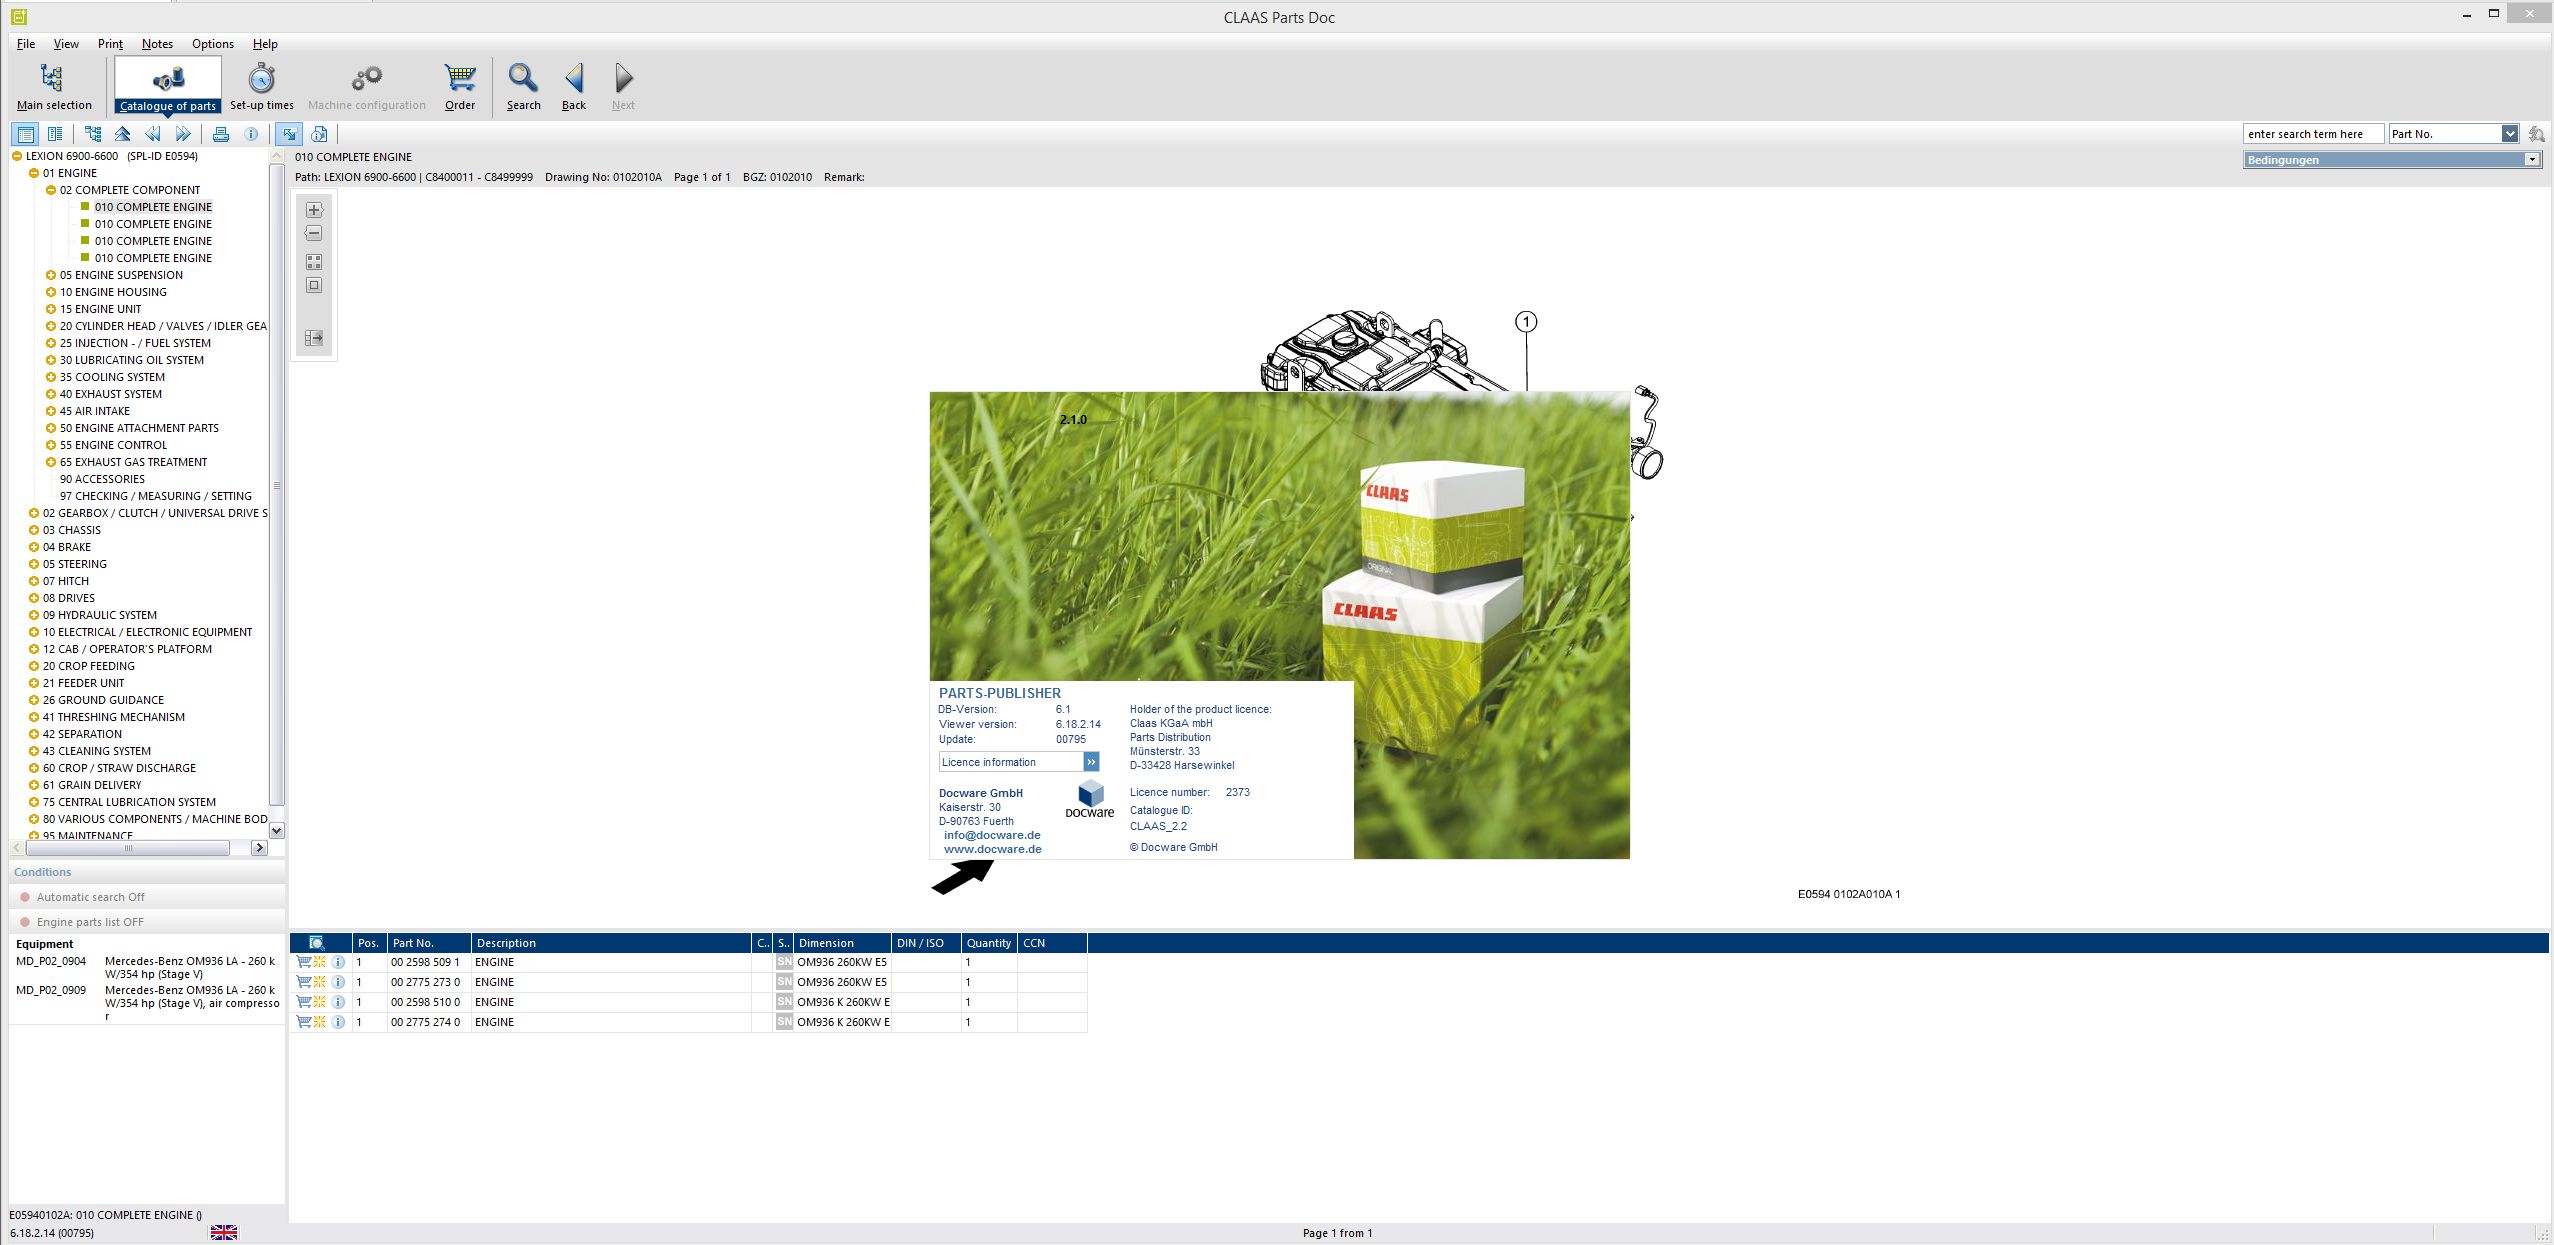Expand the 03 CHASSIS node
Viewport: 2554px width, 1245px height.
[34, 530]
